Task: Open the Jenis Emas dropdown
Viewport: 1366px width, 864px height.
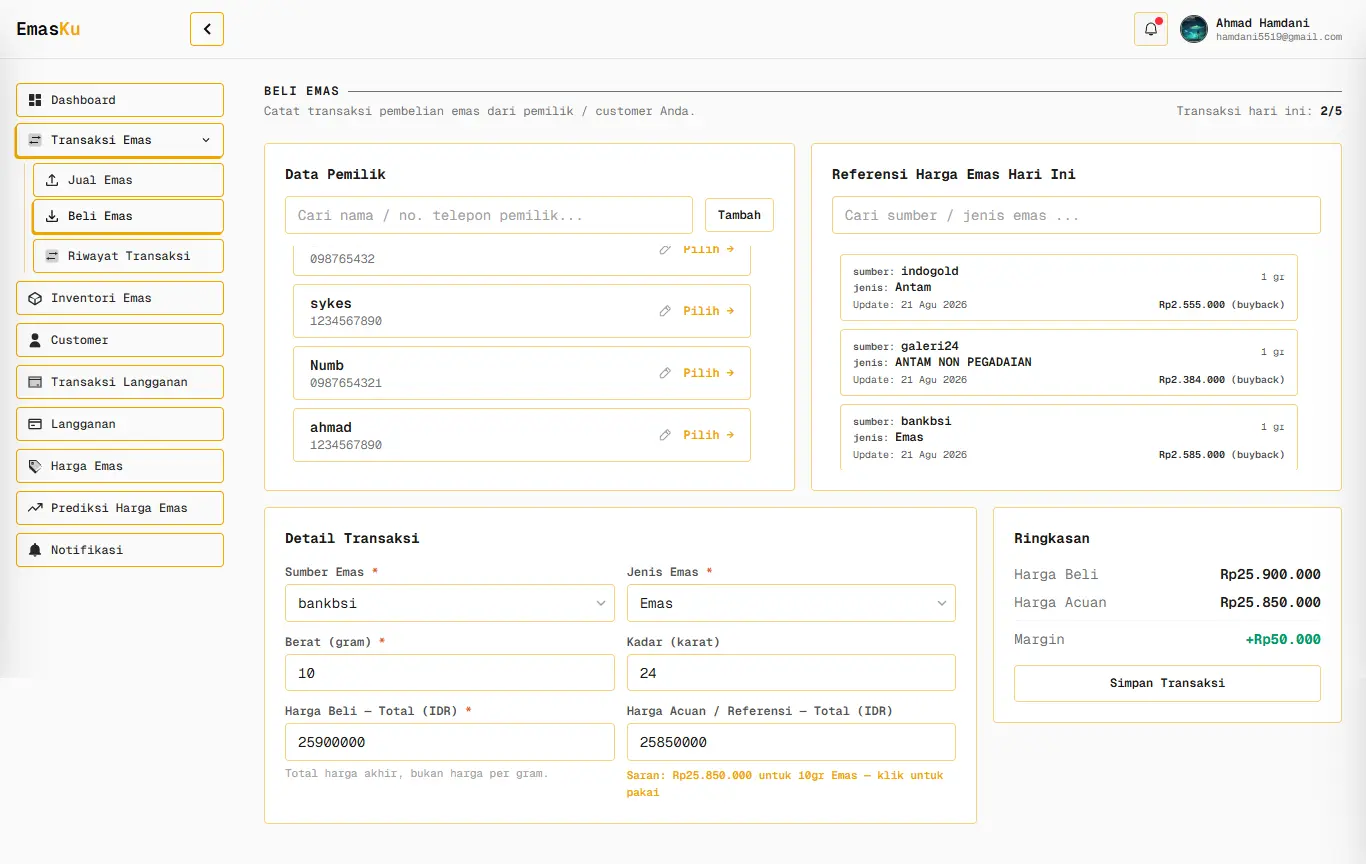Action: point(791,603)
